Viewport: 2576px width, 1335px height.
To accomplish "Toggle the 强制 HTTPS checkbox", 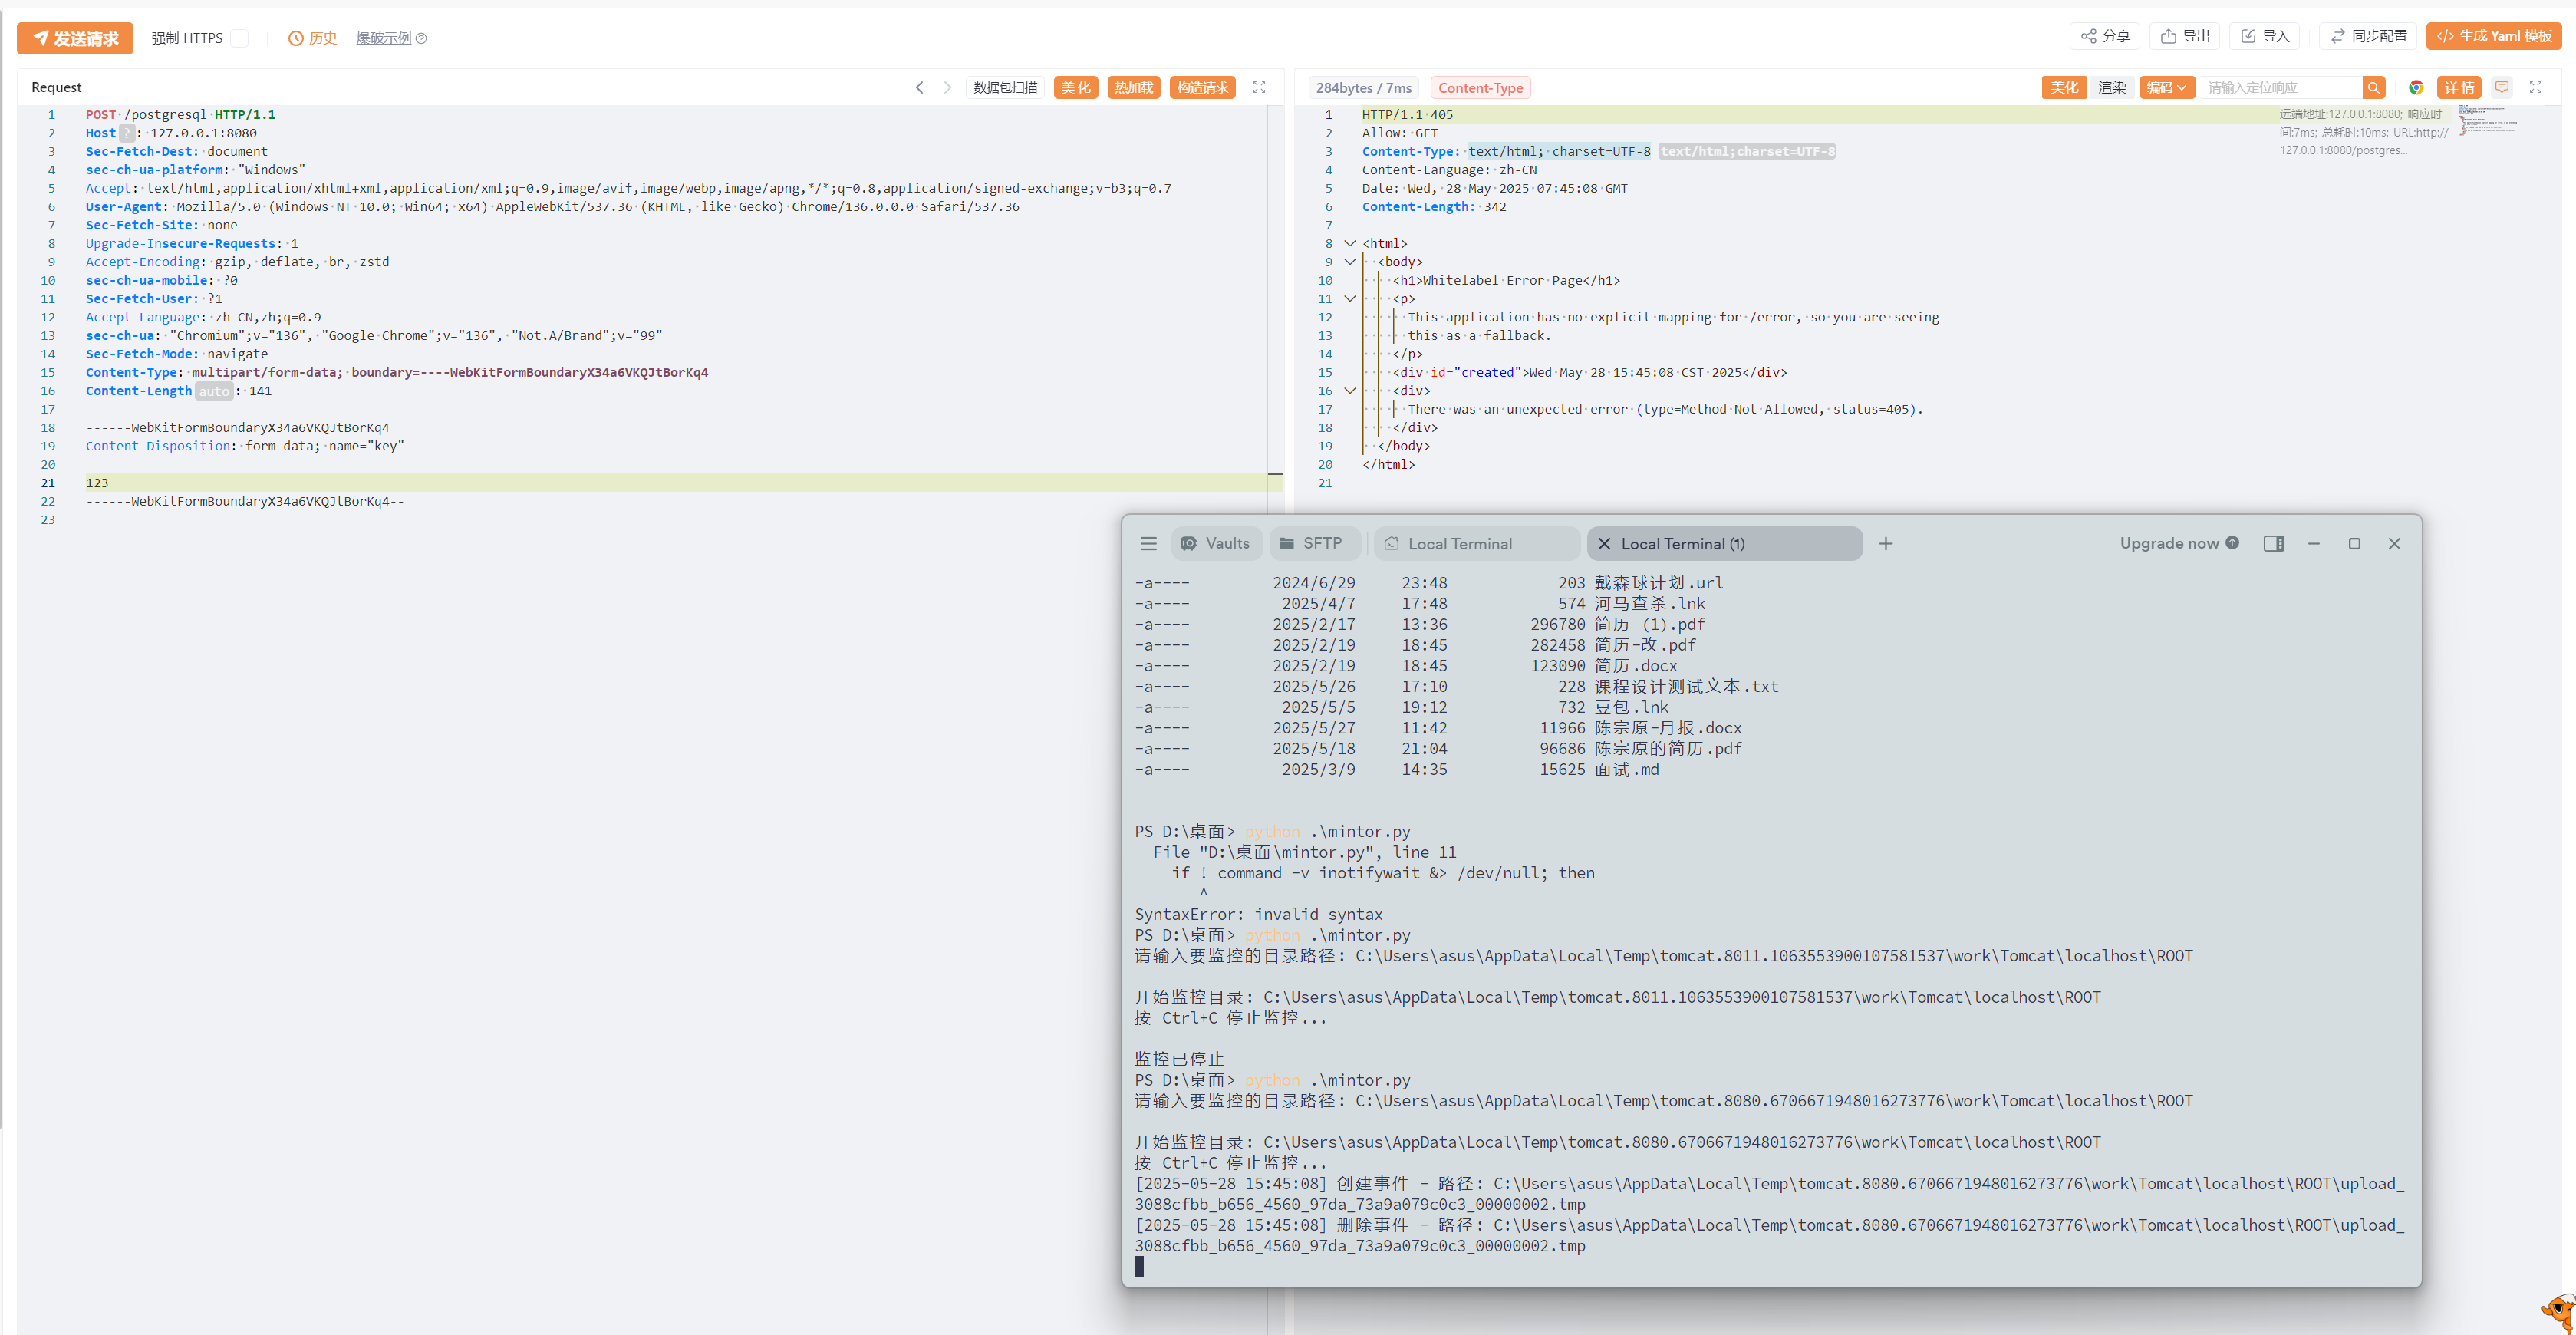I will tap(239, 38).
